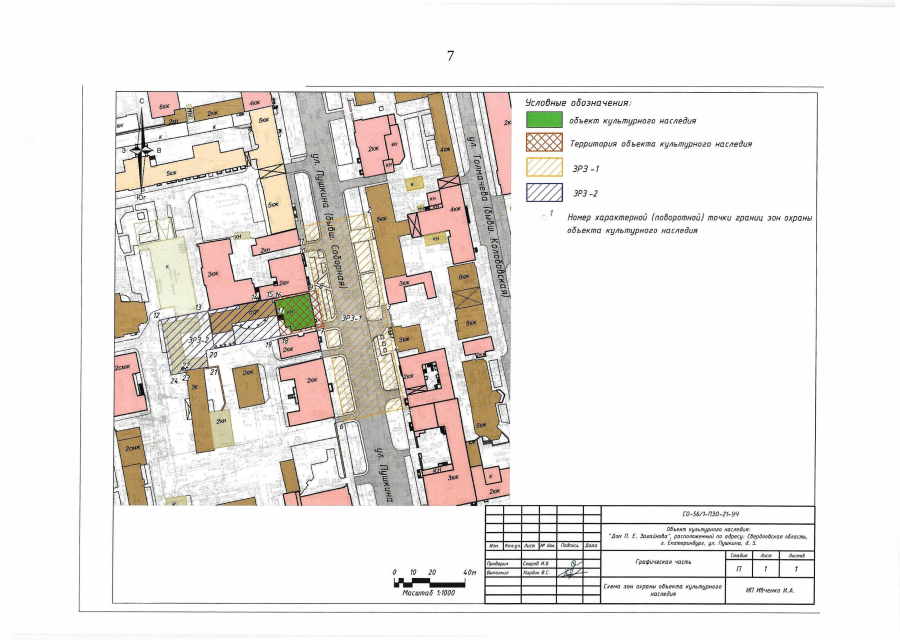Image resolution: width=900 pixels, height=640 pixels.
Task: Click the blue hatched ЗРЗ-2 legend box
Action: tap(543, 191)
